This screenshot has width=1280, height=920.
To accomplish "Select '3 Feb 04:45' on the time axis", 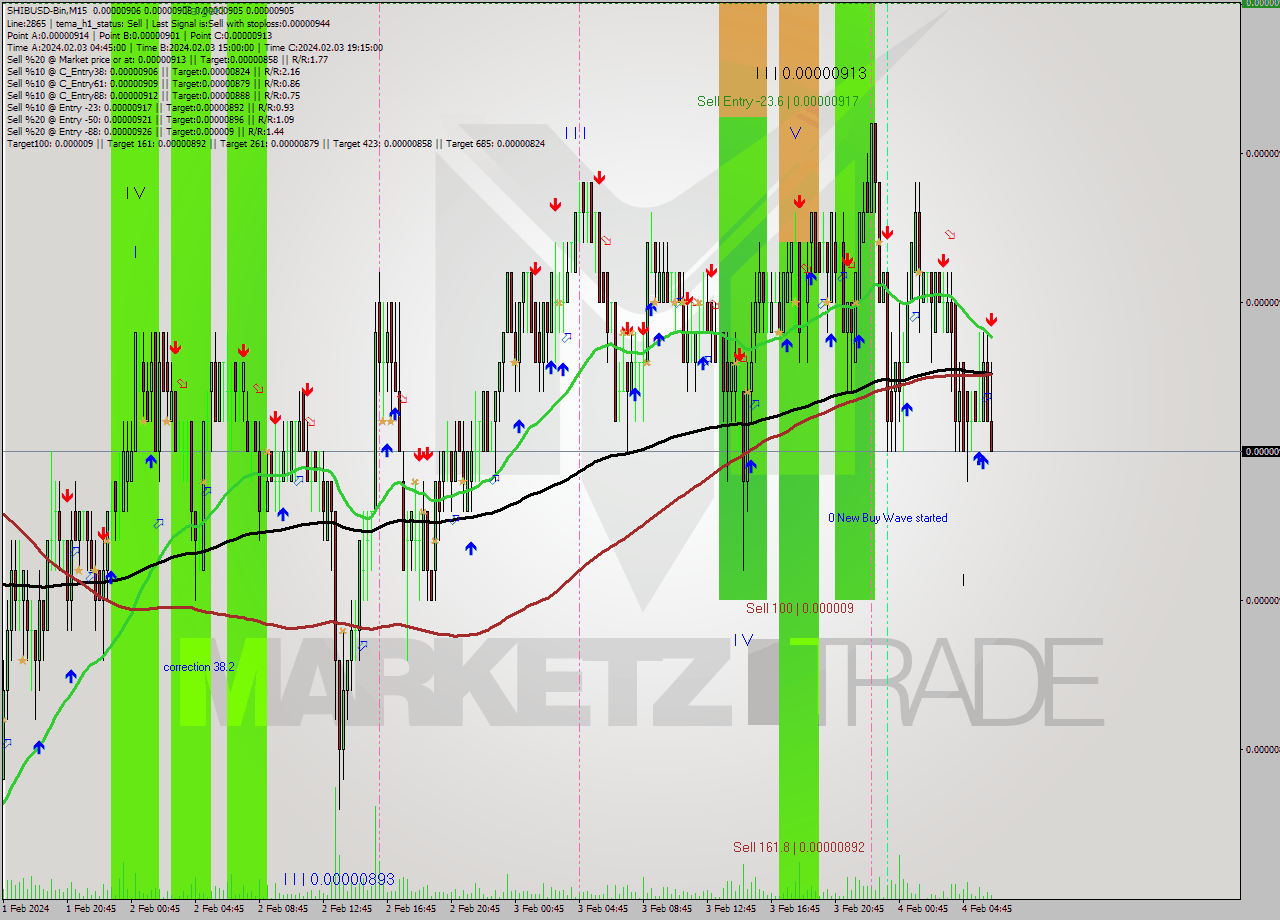I will (603, 909).
